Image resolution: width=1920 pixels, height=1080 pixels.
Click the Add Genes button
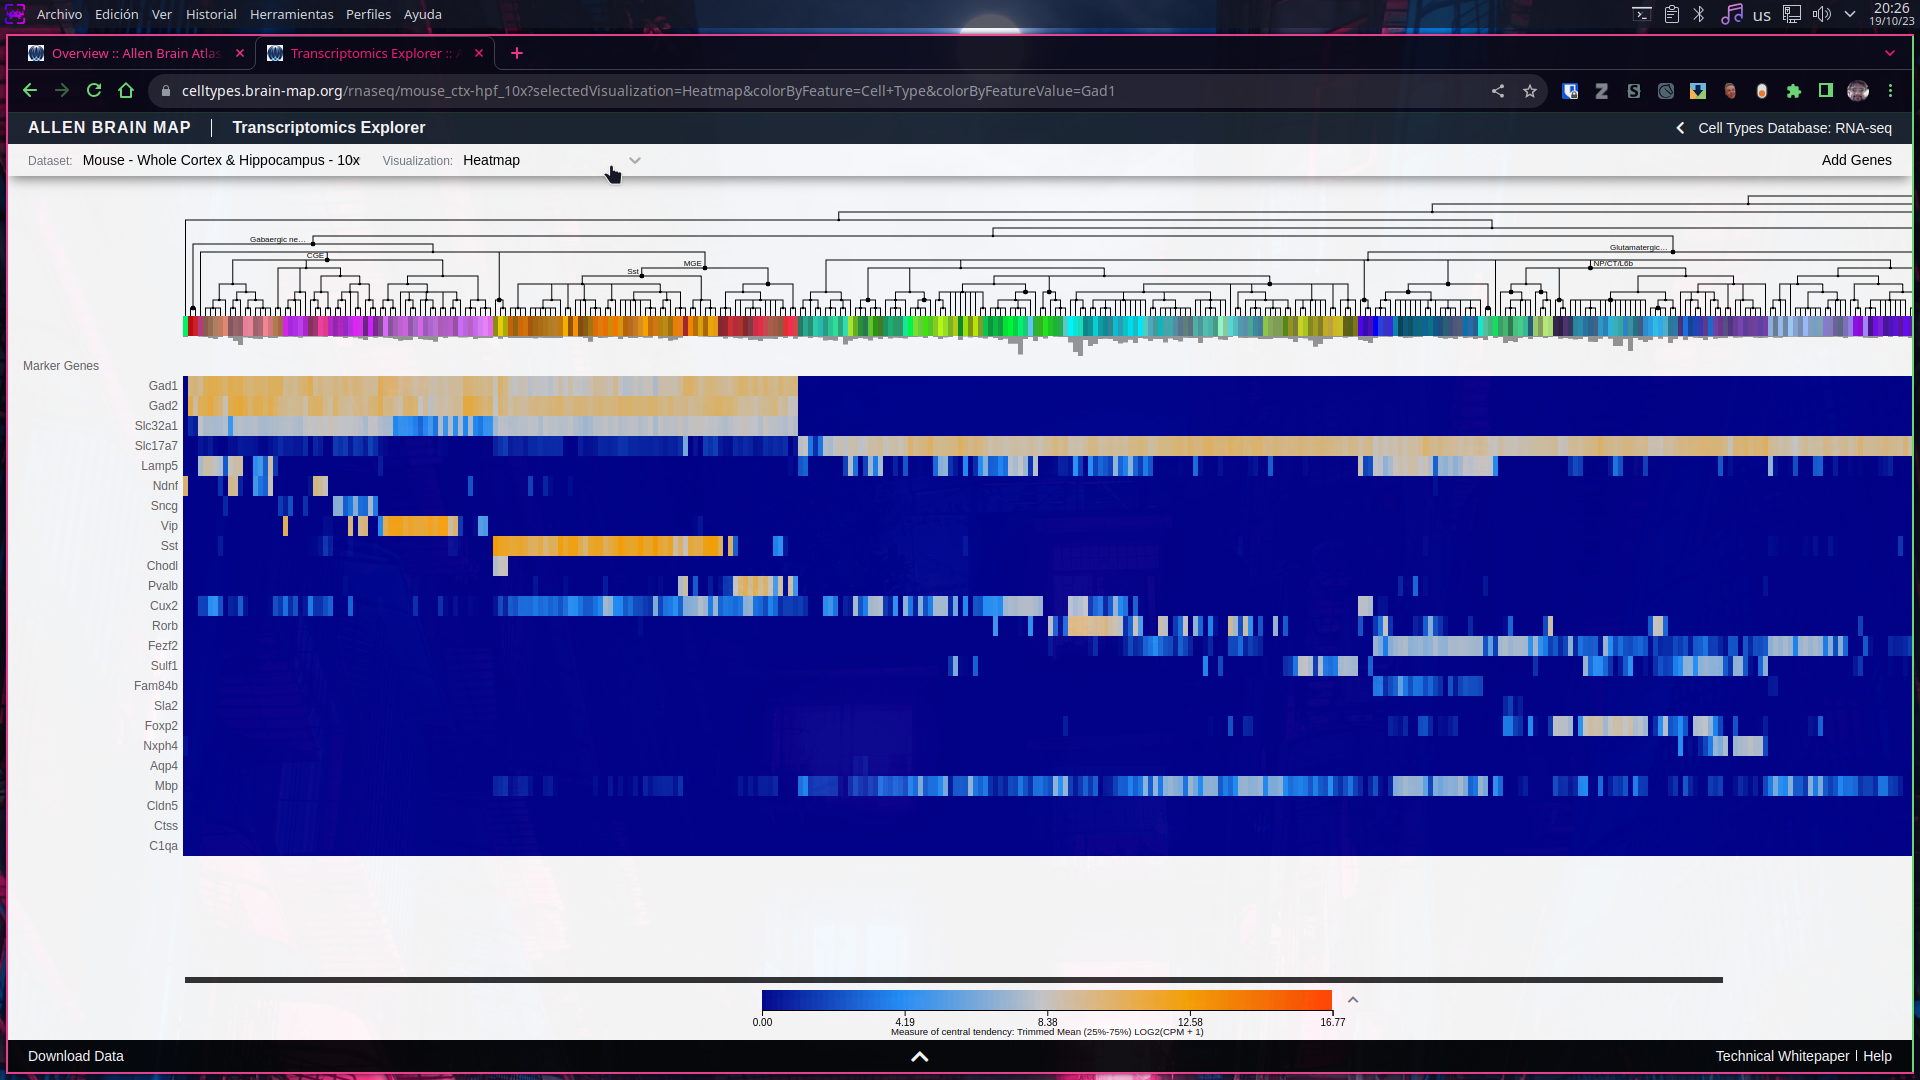(1856, 160)
